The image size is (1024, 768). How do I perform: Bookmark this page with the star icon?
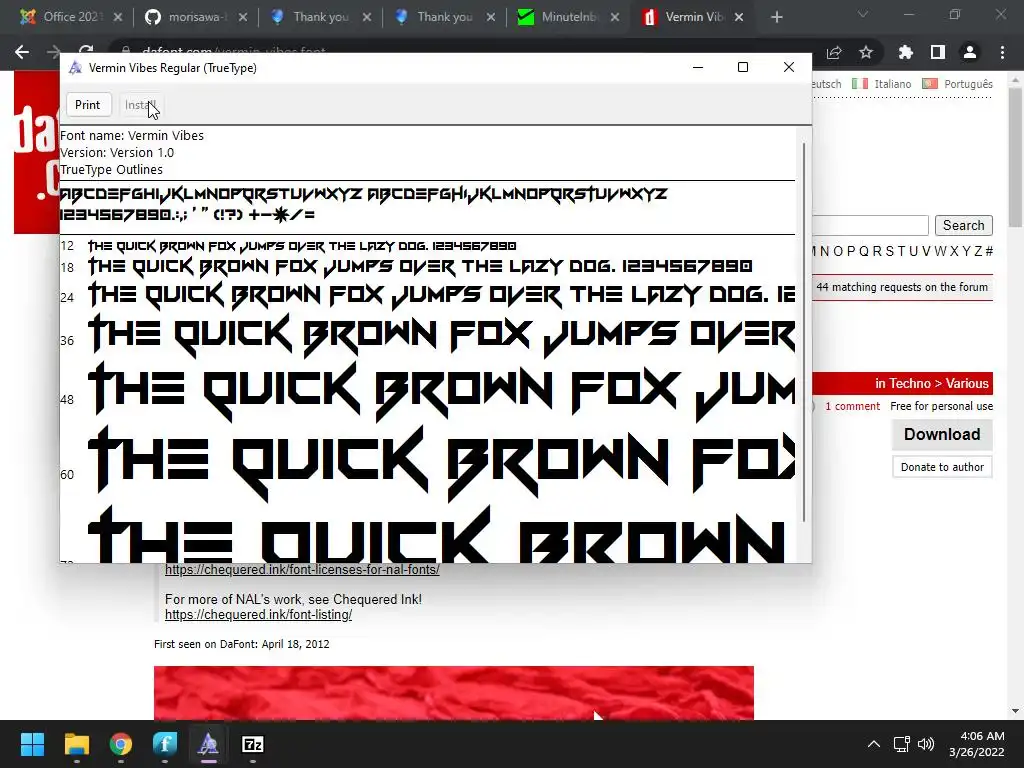pos(866,52)
